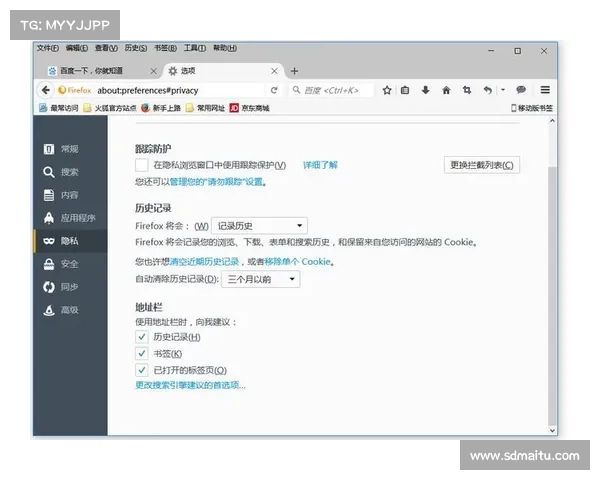Screen dimensions: 600x480
Task: Close the 选项 tab
Action: coord(274,71)
